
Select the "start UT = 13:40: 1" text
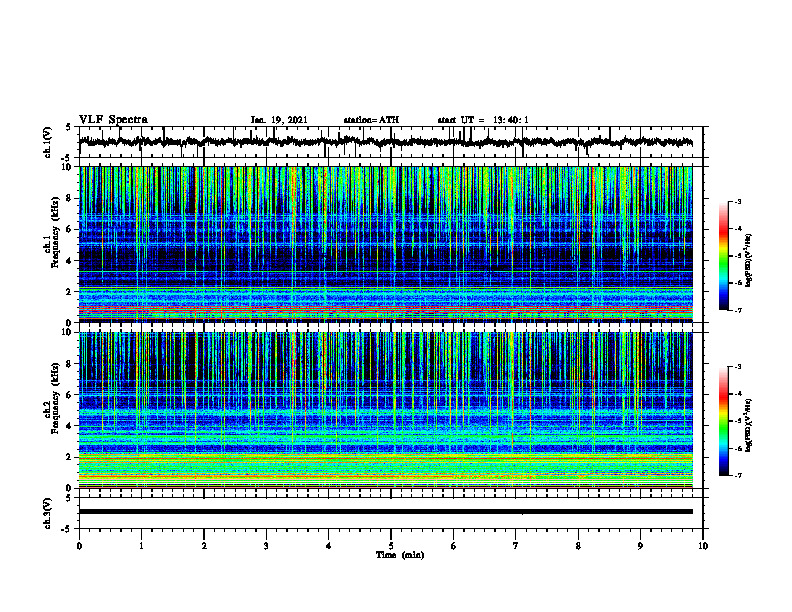pos(483,120)
